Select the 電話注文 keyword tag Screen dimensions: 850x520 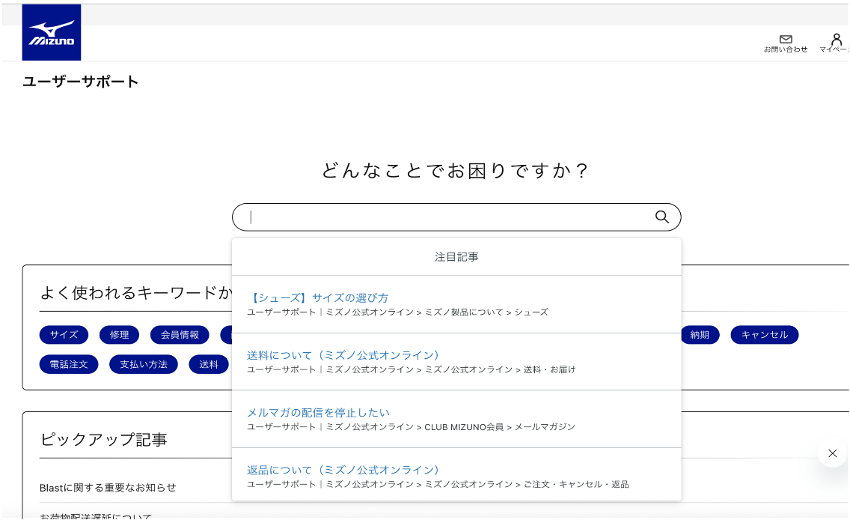click(x=69, y=364)
